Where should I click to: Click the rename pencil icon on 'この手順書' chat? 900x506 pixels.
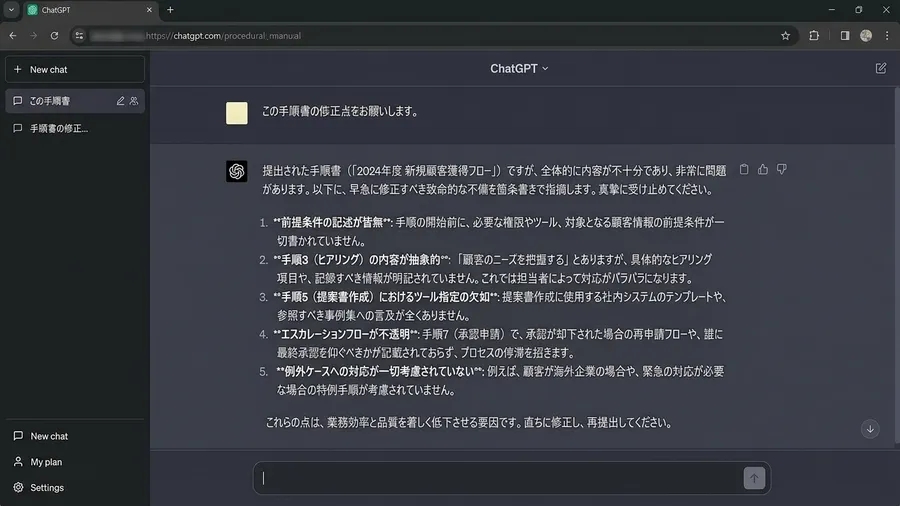121,101
